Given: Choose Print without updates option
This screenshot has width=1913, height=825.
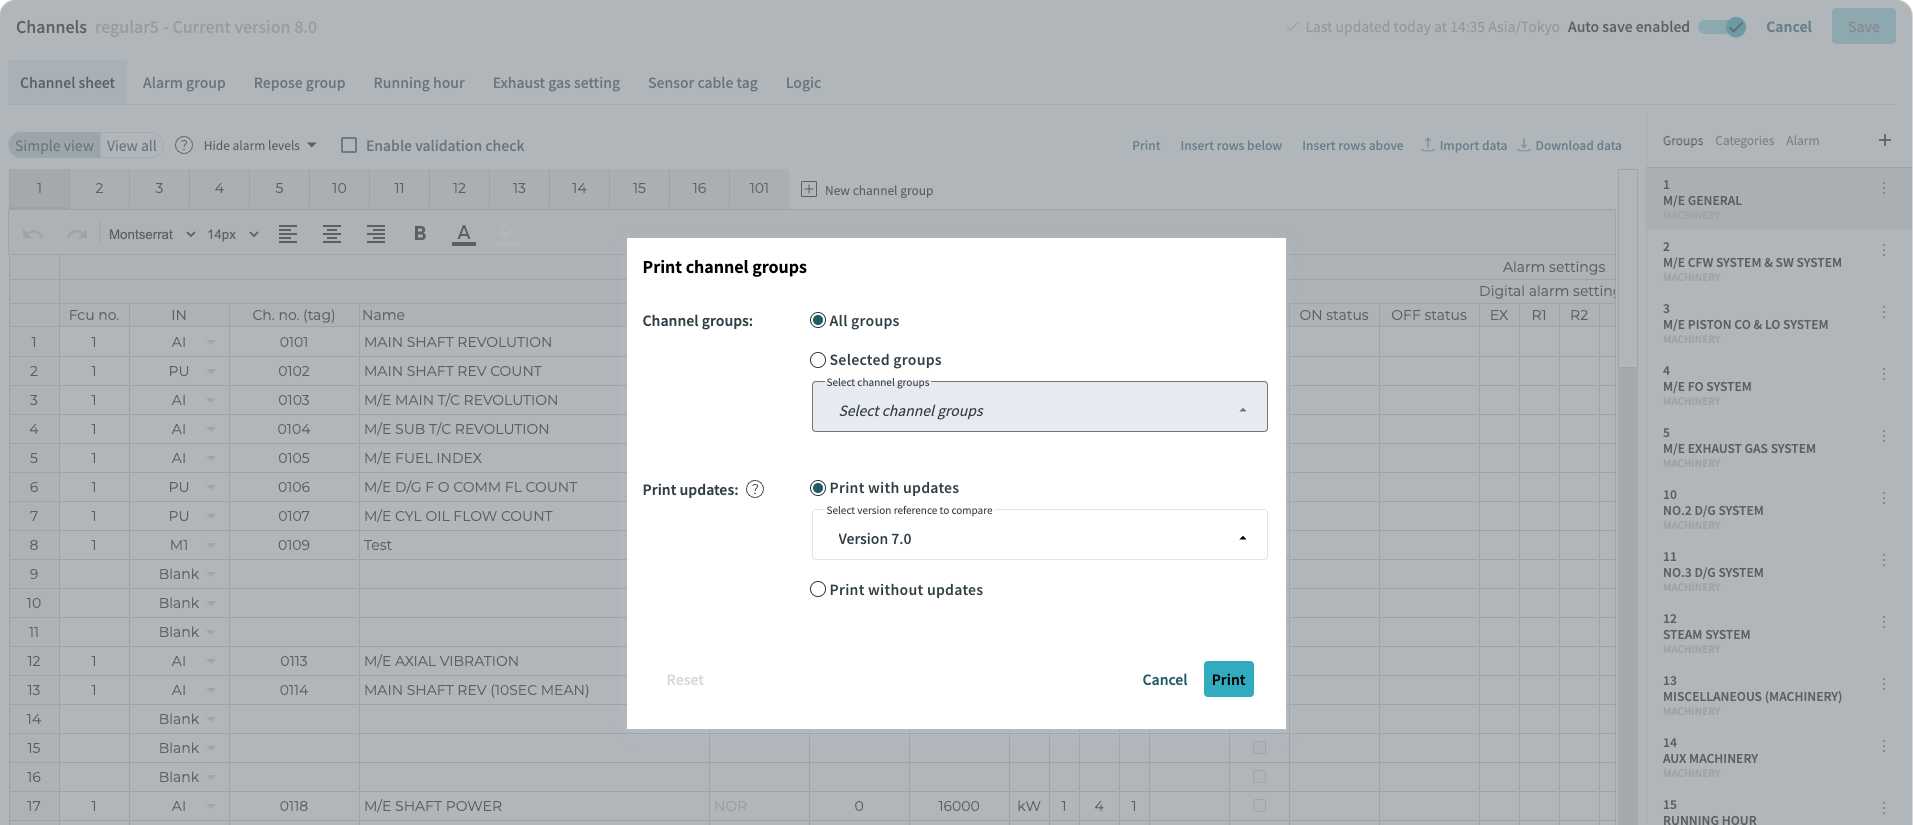Looking at the screenshot, I should 818,590.
